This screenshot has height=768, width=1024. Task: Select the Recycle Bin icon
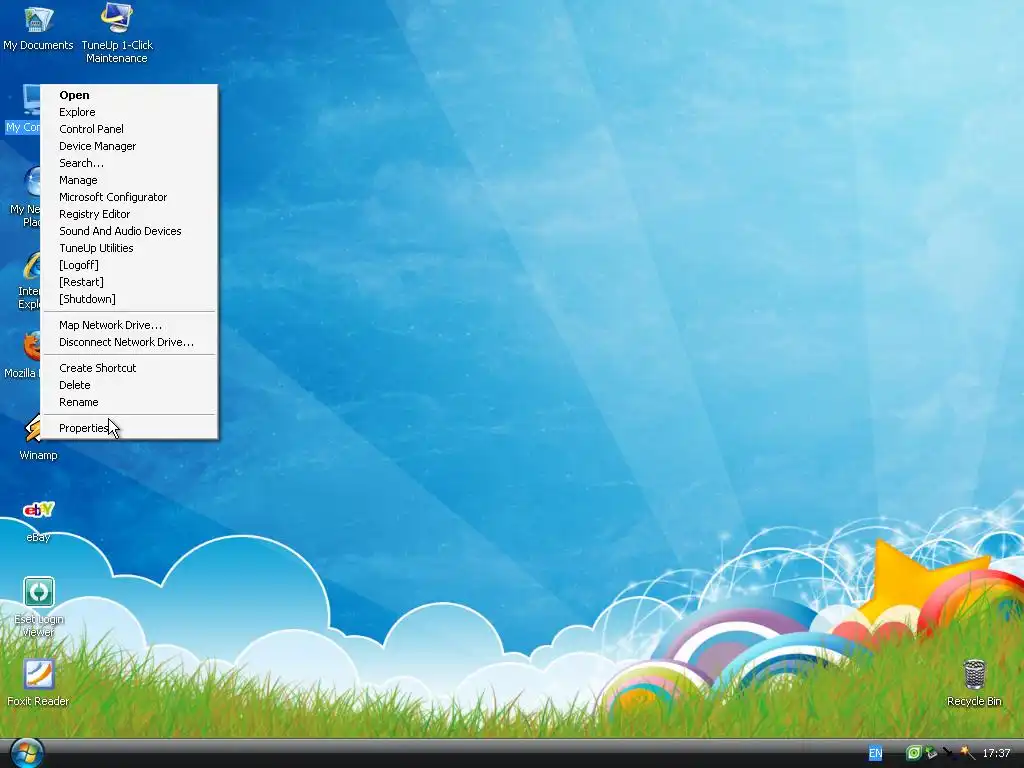pyautogui.click(x=974, y=682)
